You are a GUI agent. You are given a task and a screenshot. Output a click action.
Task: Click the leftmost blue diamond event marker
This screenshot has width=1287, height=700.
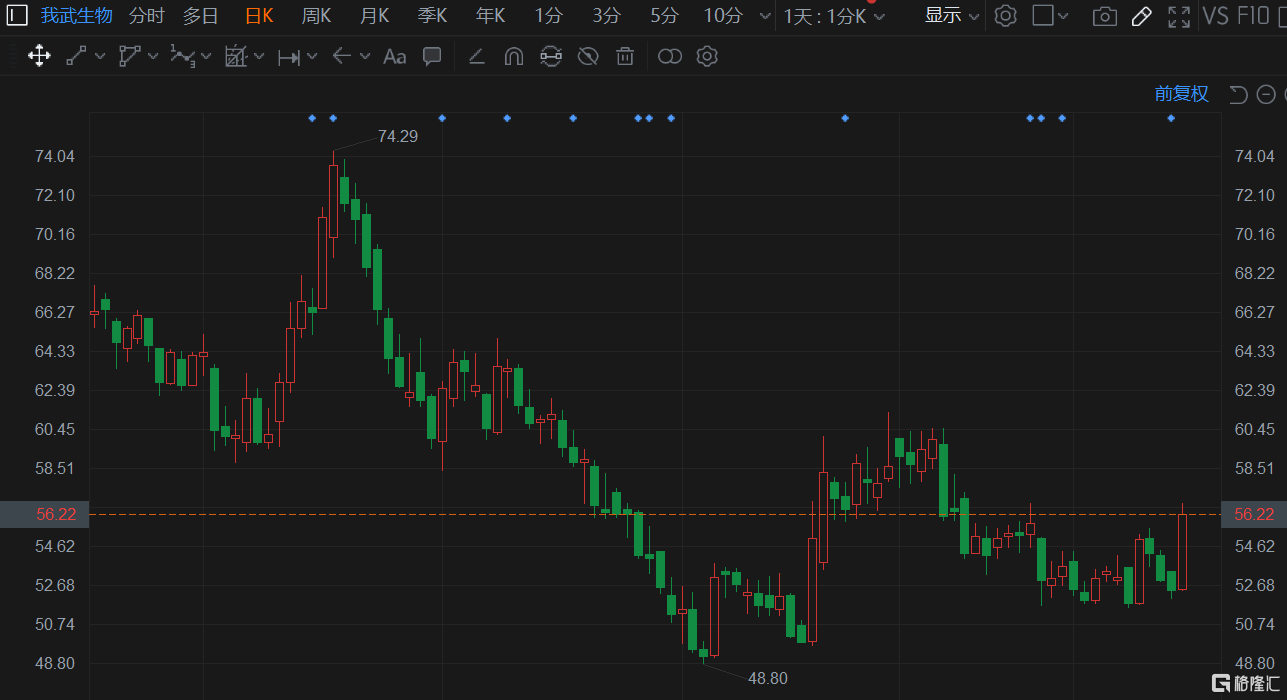(312, 118)
